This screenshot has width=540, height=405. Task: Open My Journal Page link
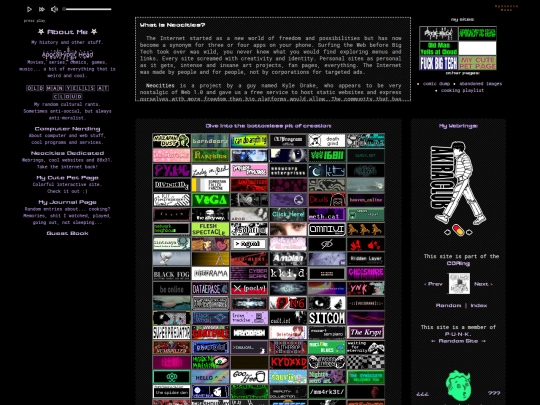[x=68, y=202]
